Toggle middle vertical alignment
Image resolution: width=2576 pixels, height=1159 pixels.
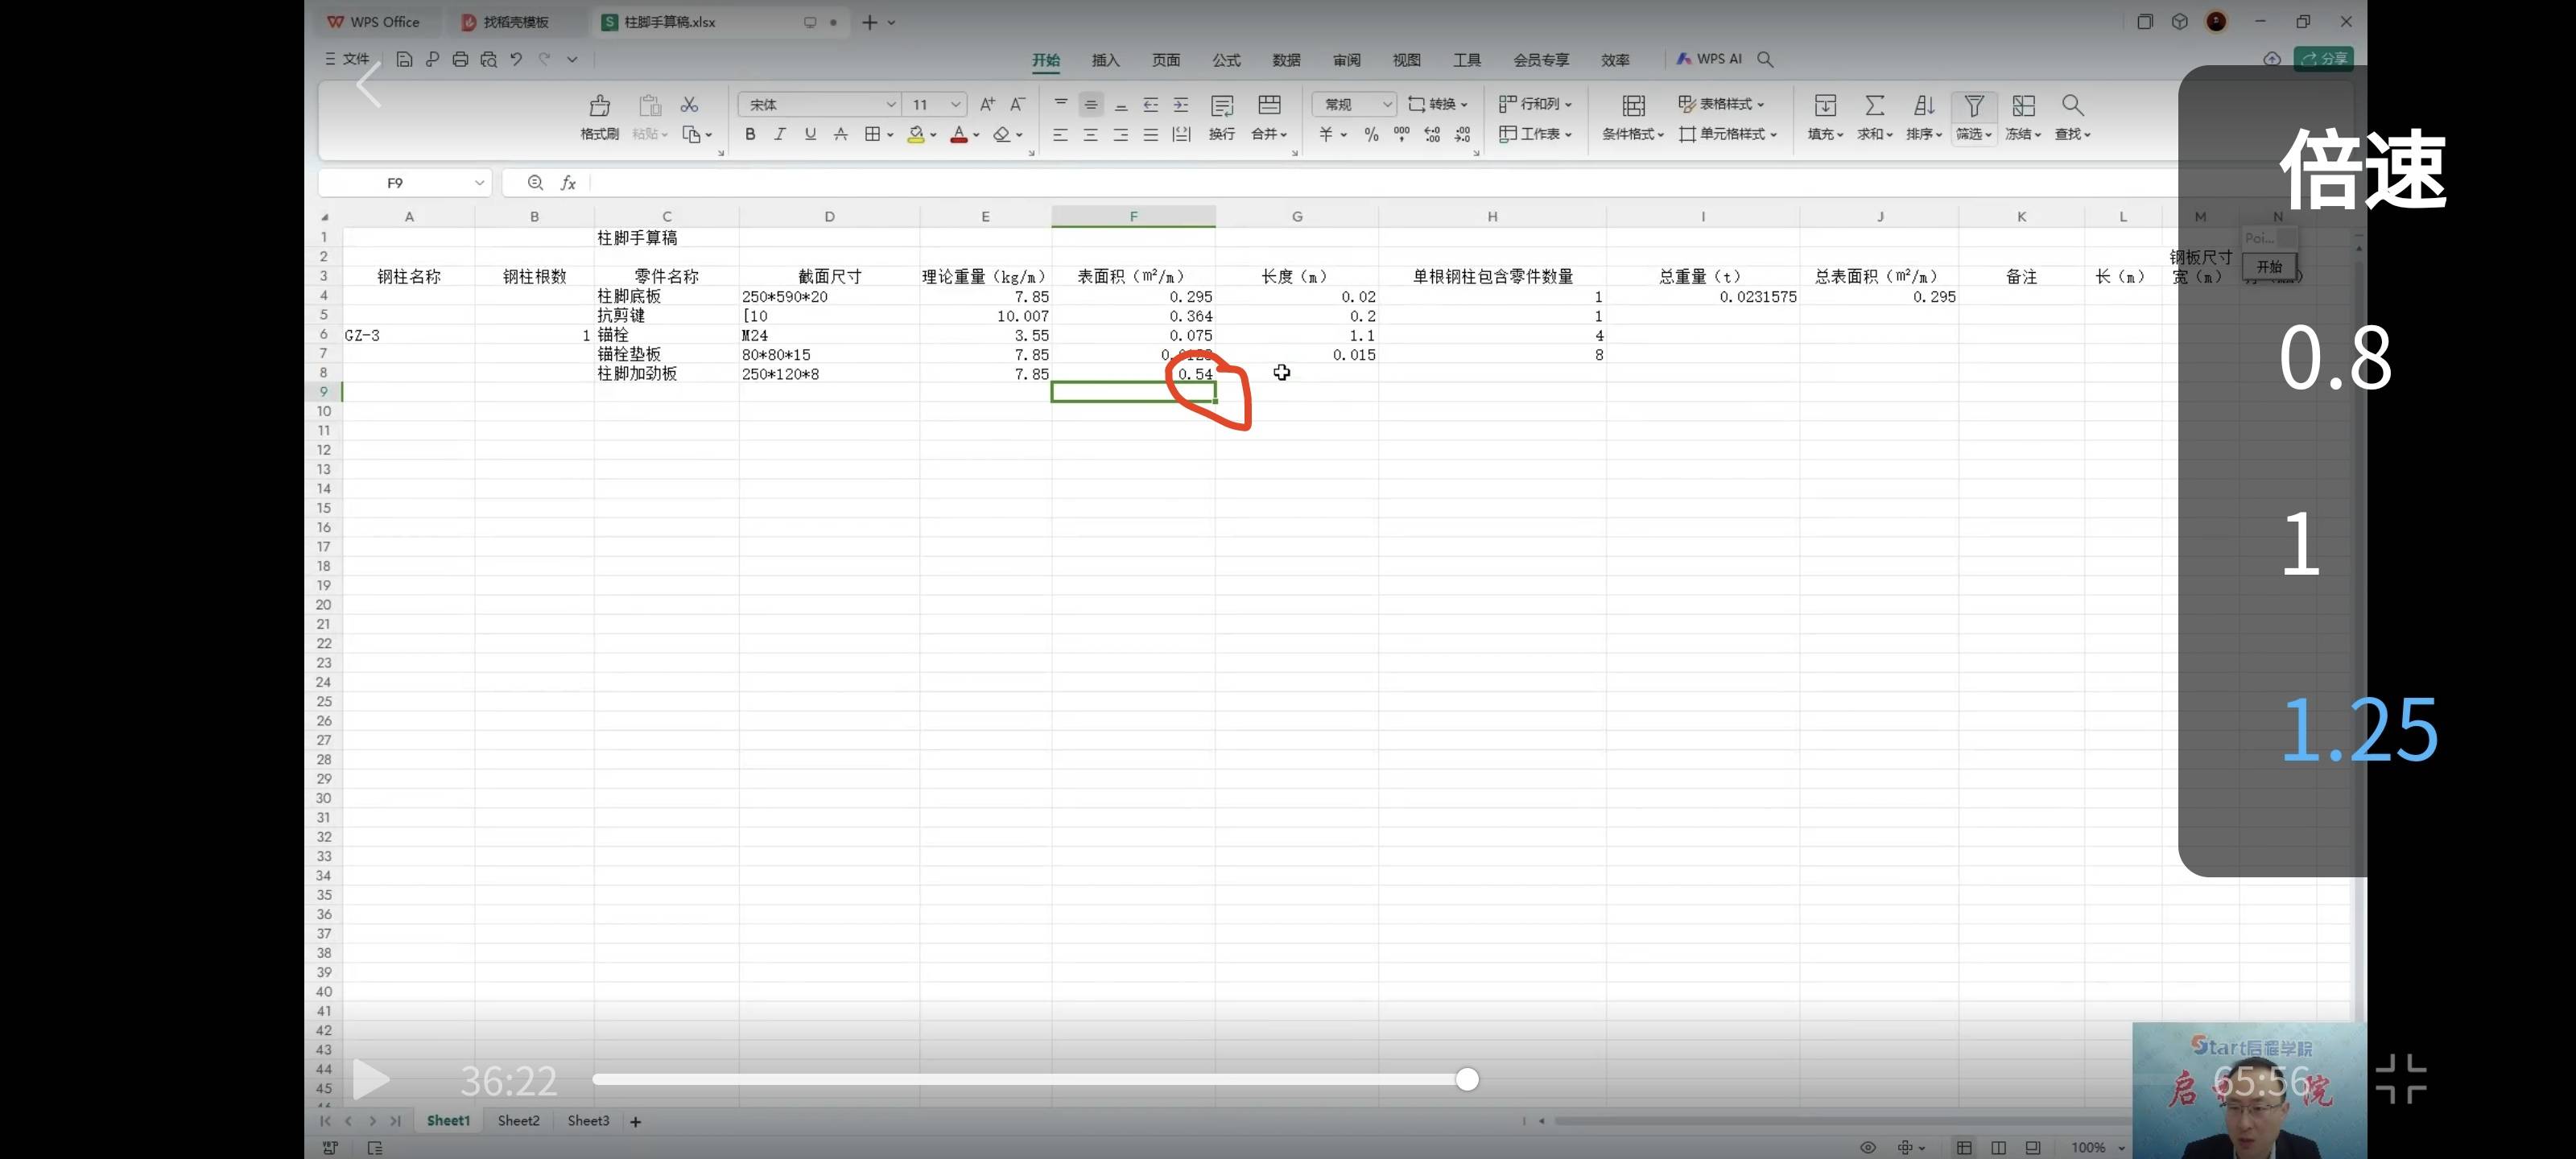1090,104
